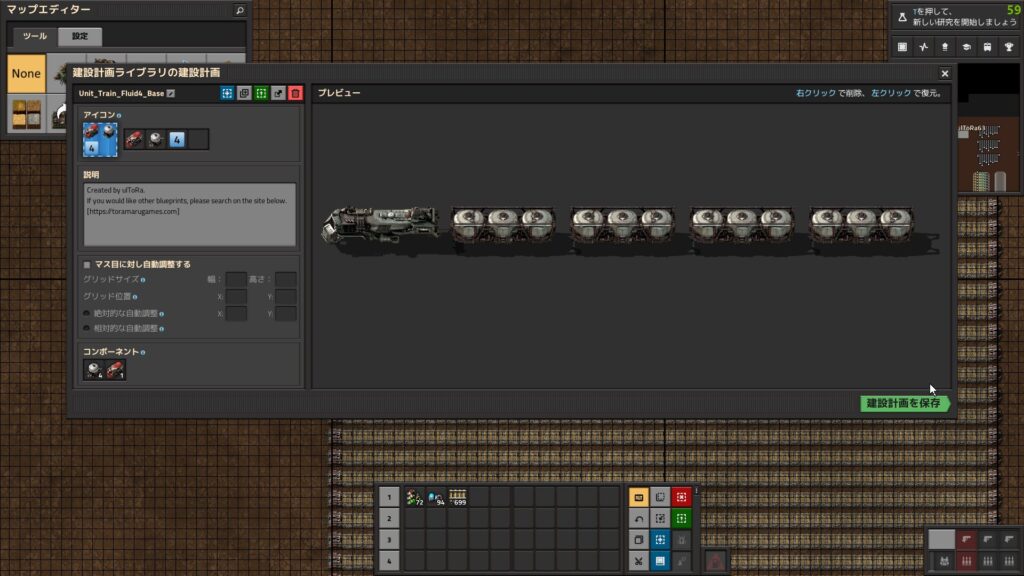
Task: Click the first fluid wagon in preview
Action: coord(503,225)
